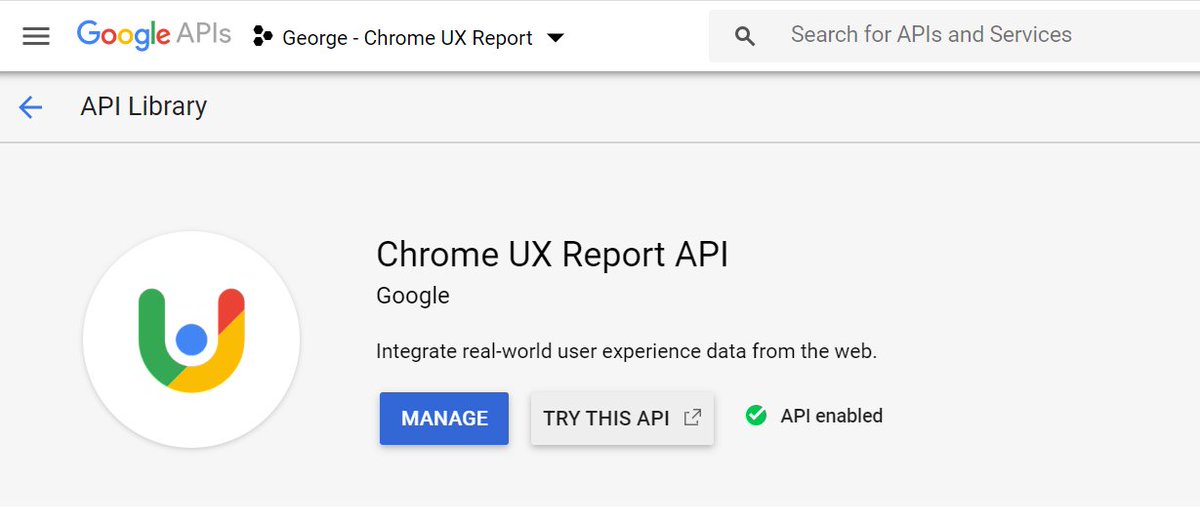Click the green API enabled checkmark icon
This screenshot has height=521, width=1200.
[x=756, y=415]
